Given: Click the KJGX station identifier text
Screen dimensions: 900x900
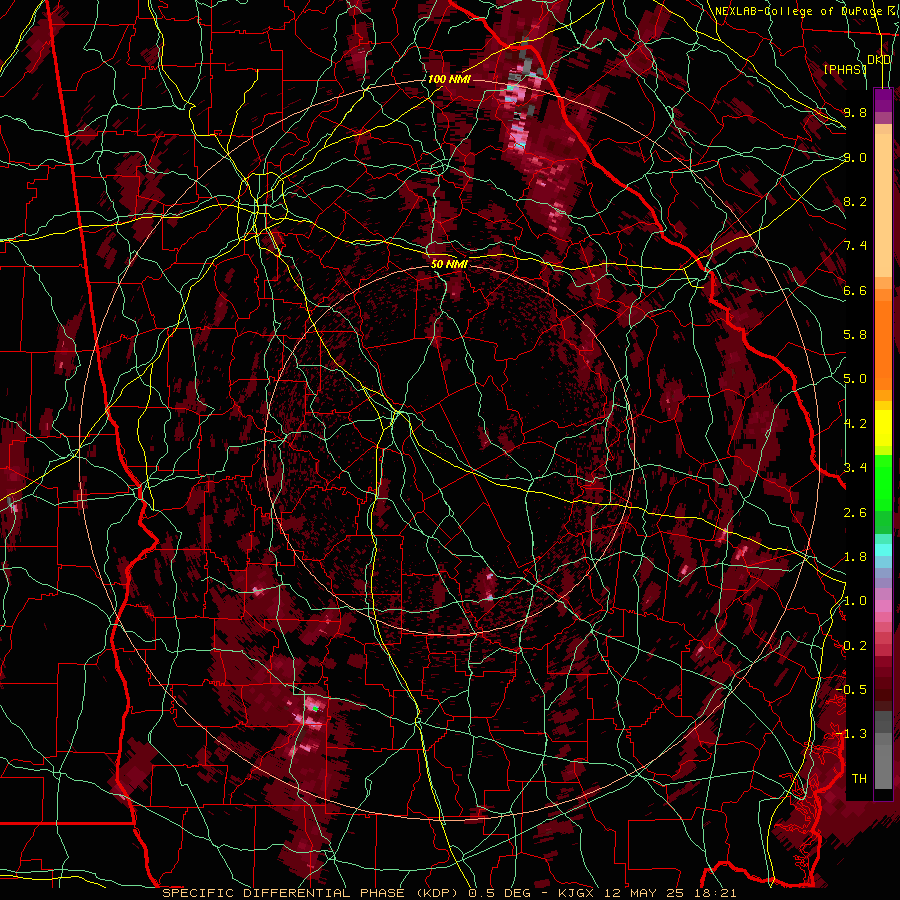Looking at the screenshot, I should point(577,893).
